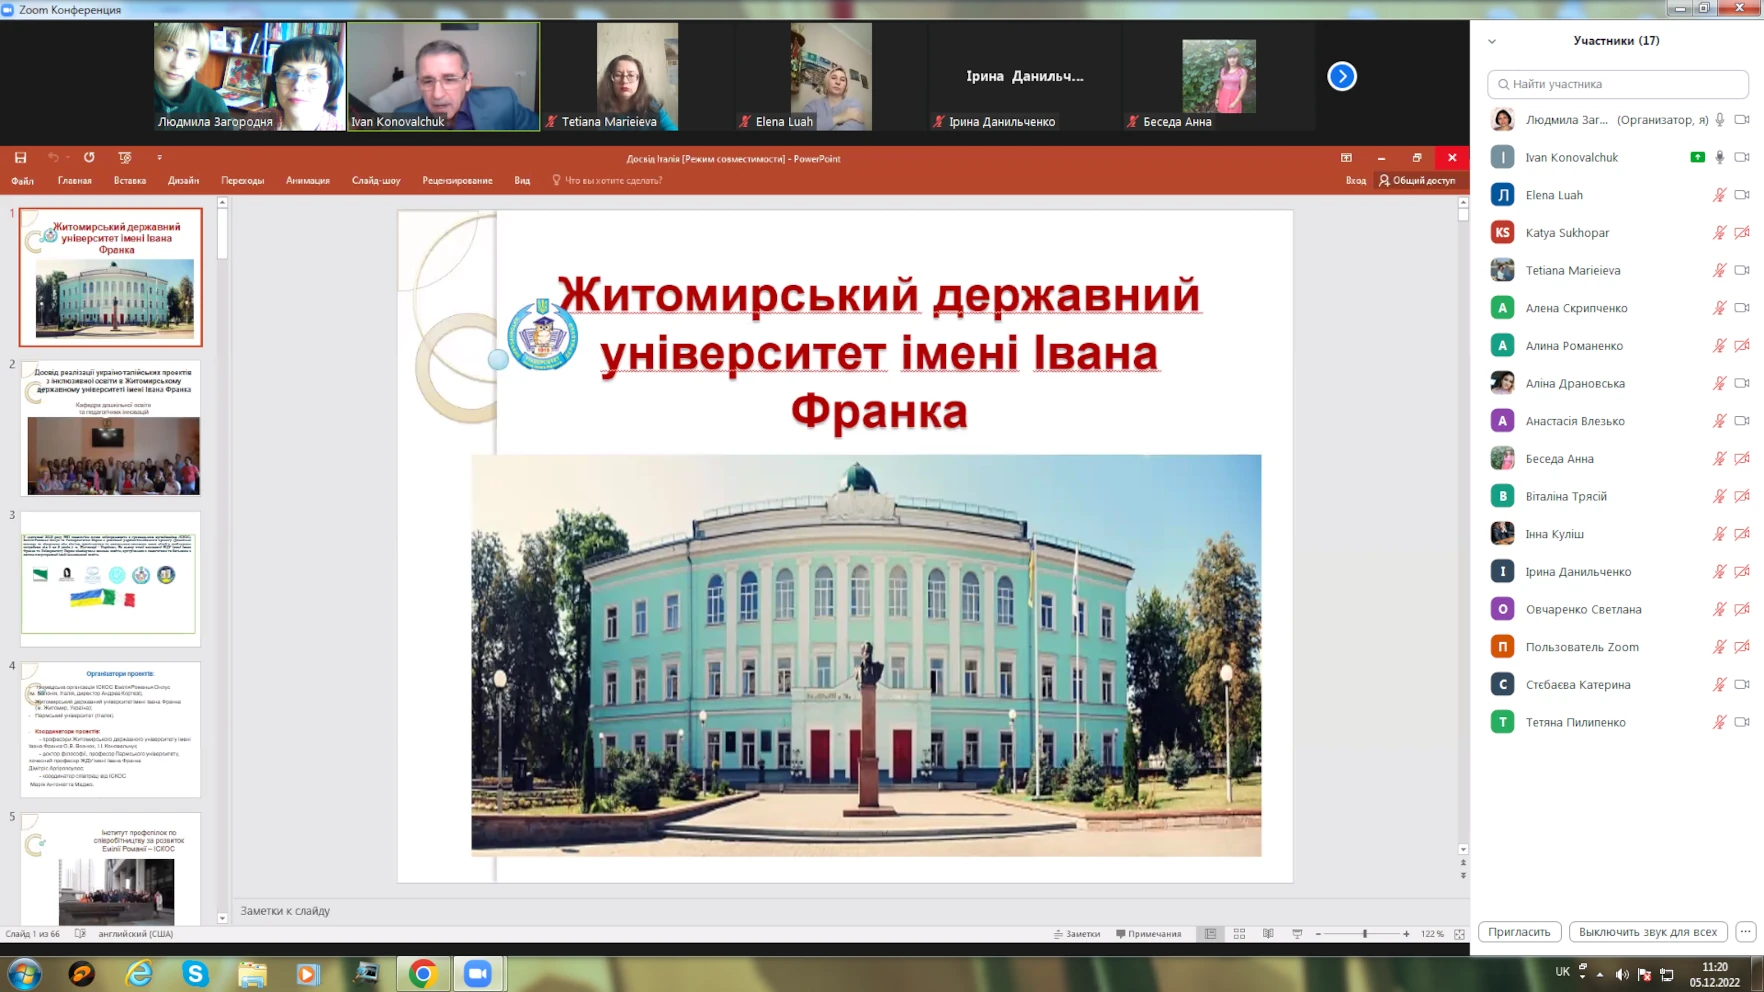Toggle Katya Sukhopar's muted microphone icon
The image size is (1764, 992).
pos(1720,233)
